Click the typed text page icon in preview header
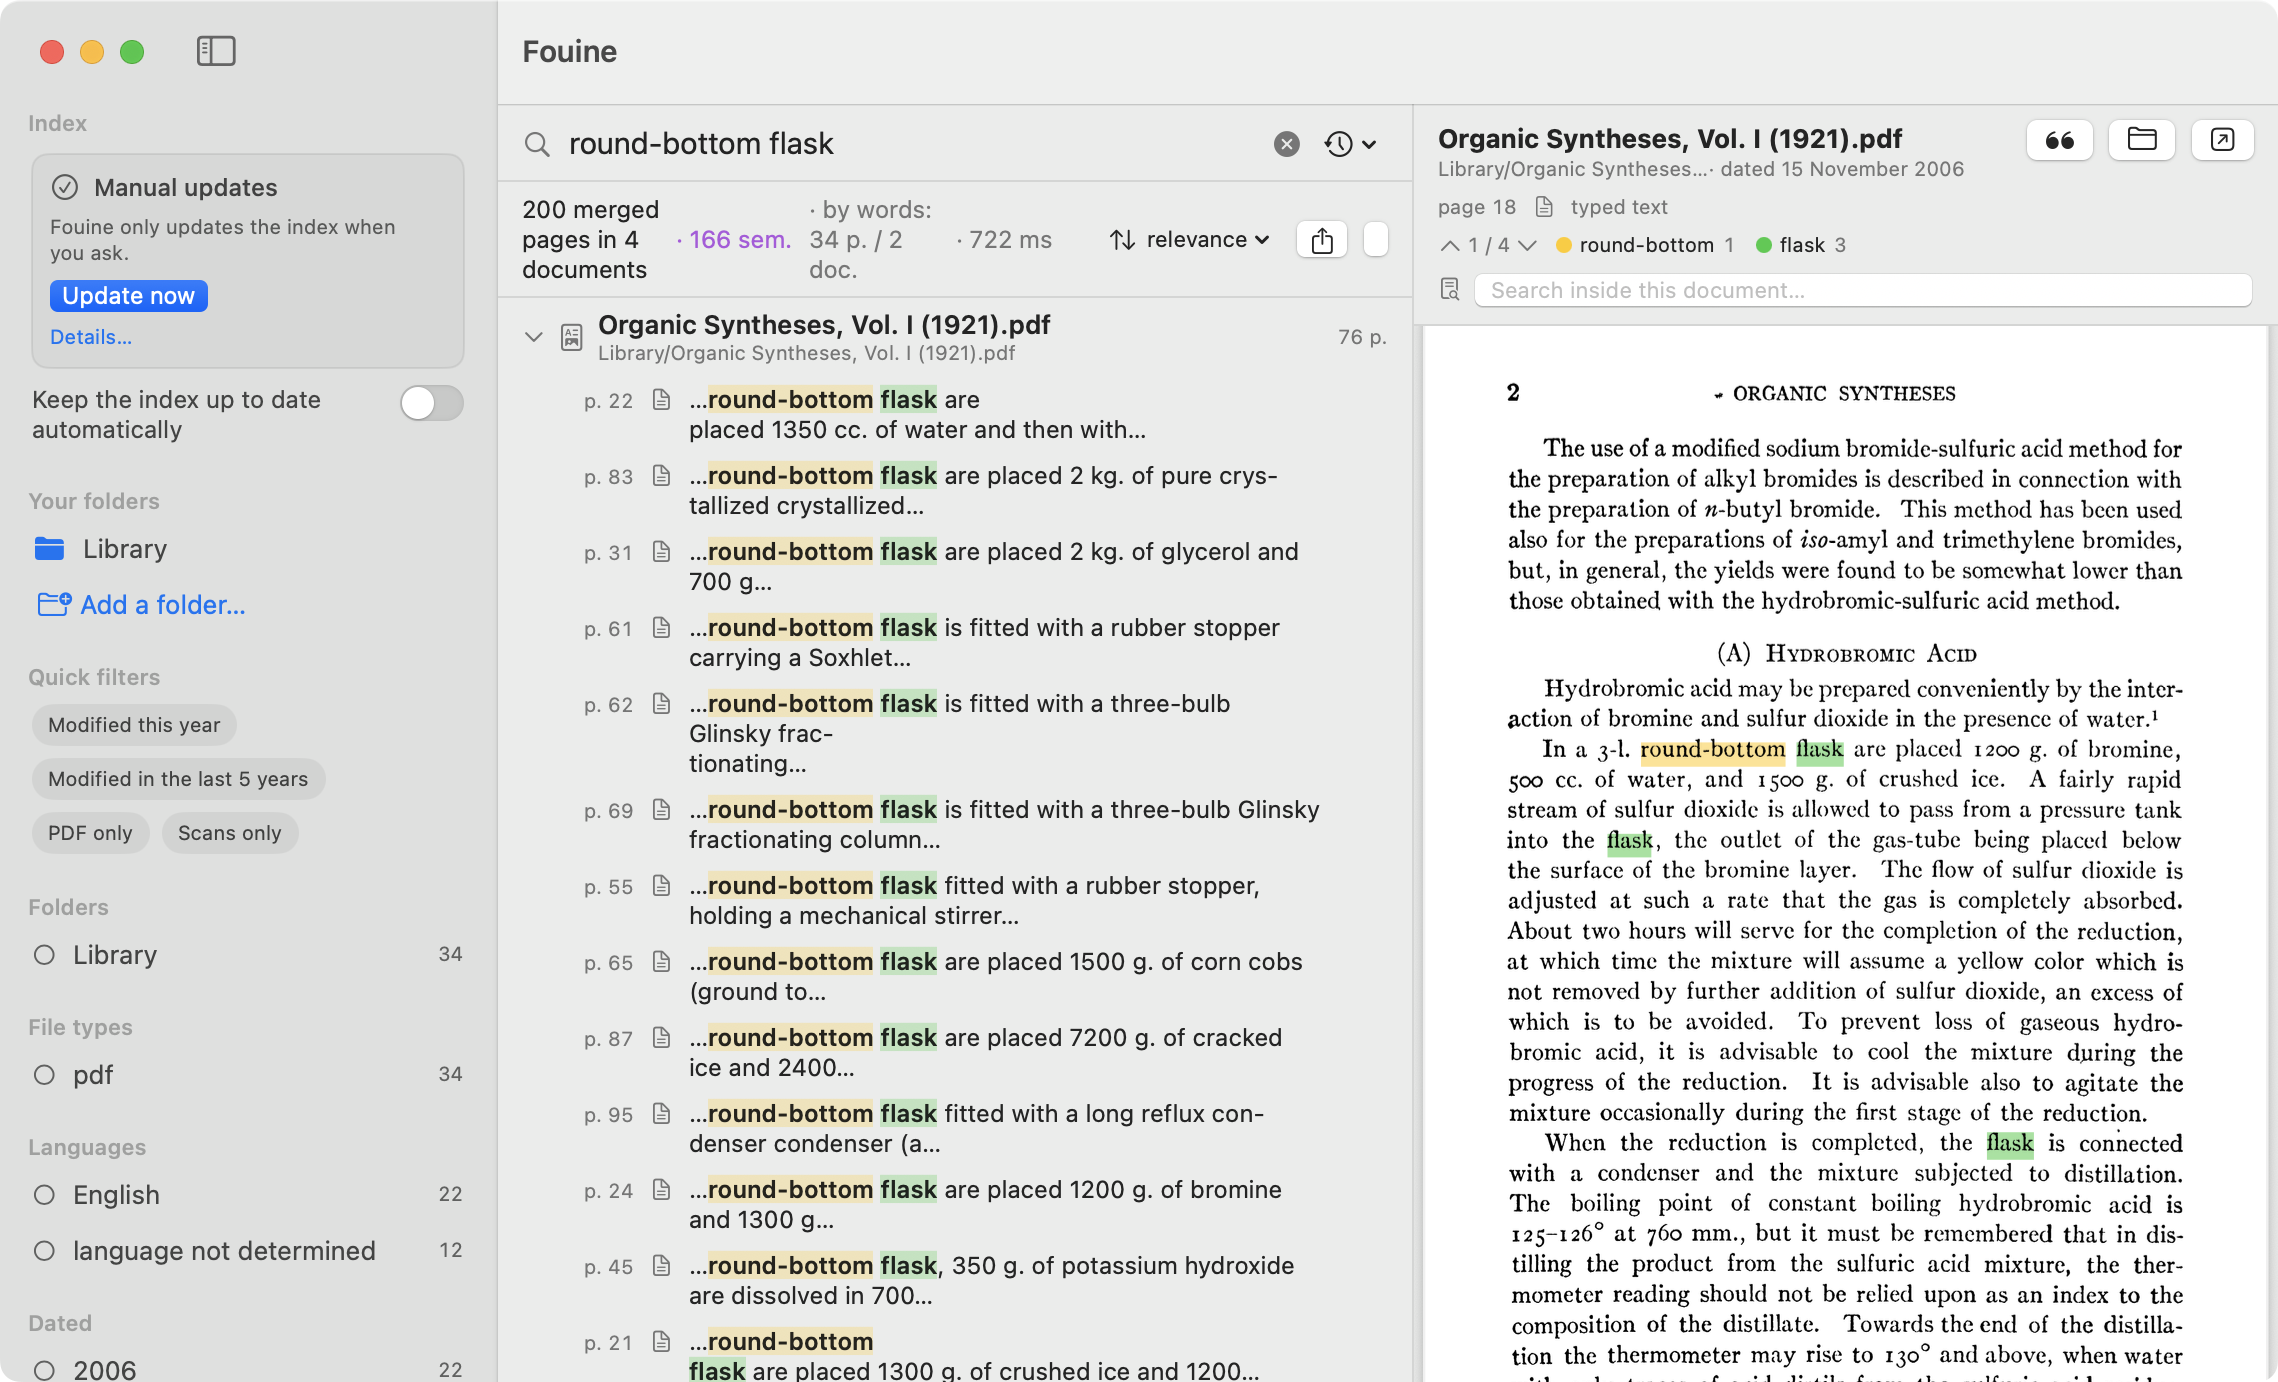The width and height of the screenshot is (2278, 1382). pos(1544,207)
